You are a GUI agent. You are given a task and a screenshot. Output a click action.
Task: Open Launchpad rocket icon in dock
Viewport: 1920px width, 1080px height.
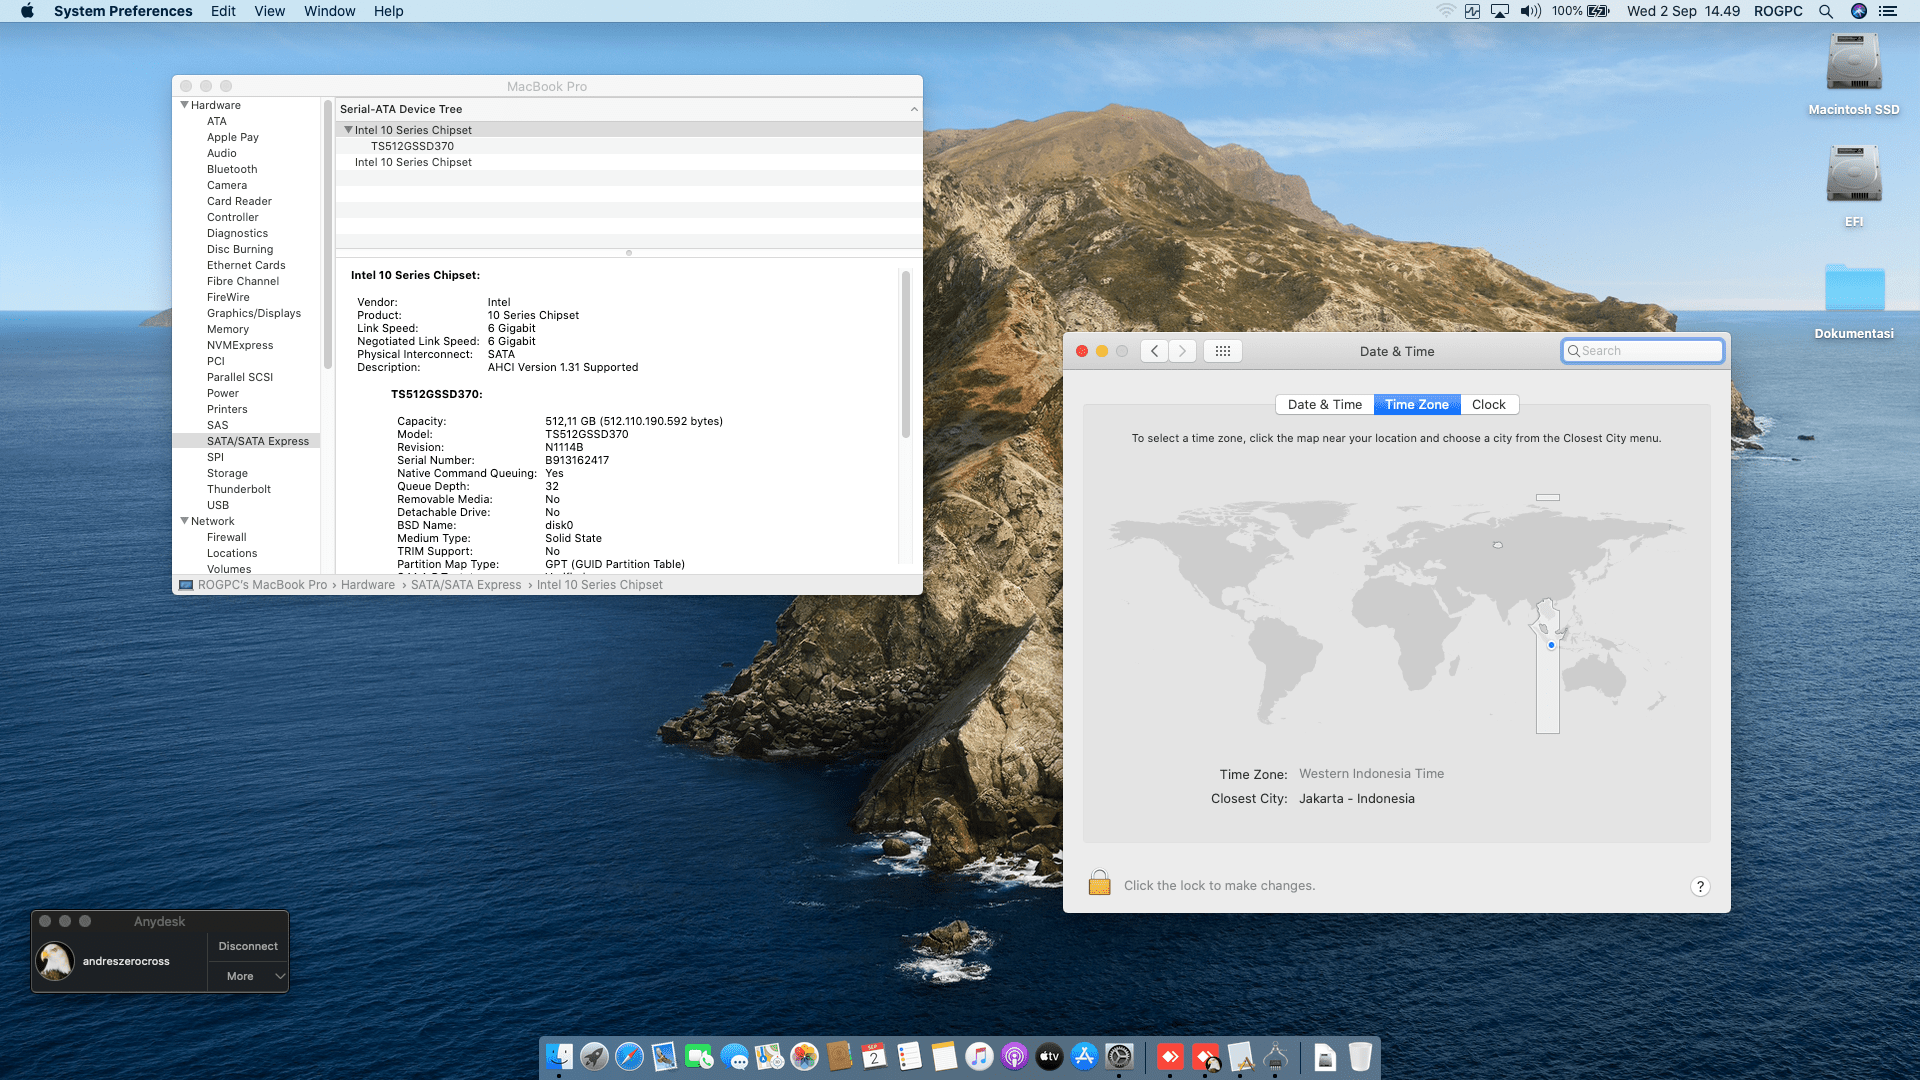(x=594, y=1056)
